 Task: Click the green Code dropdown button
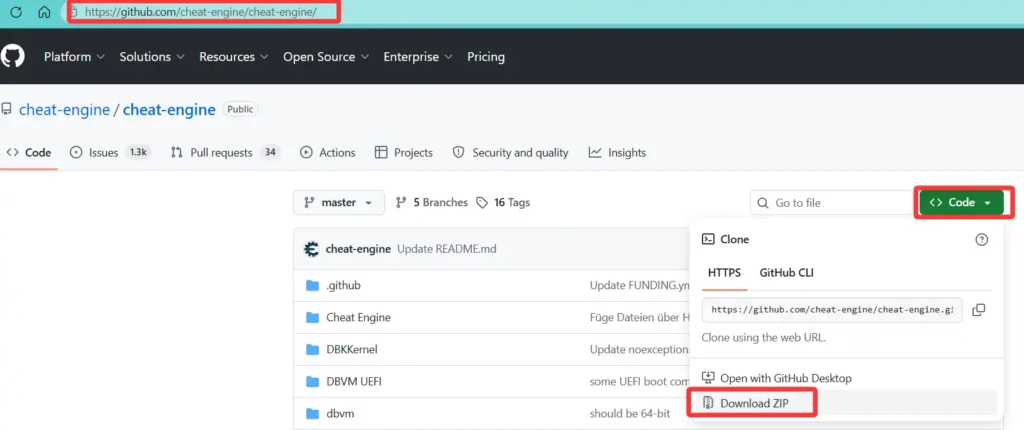(x=961, y=203)
